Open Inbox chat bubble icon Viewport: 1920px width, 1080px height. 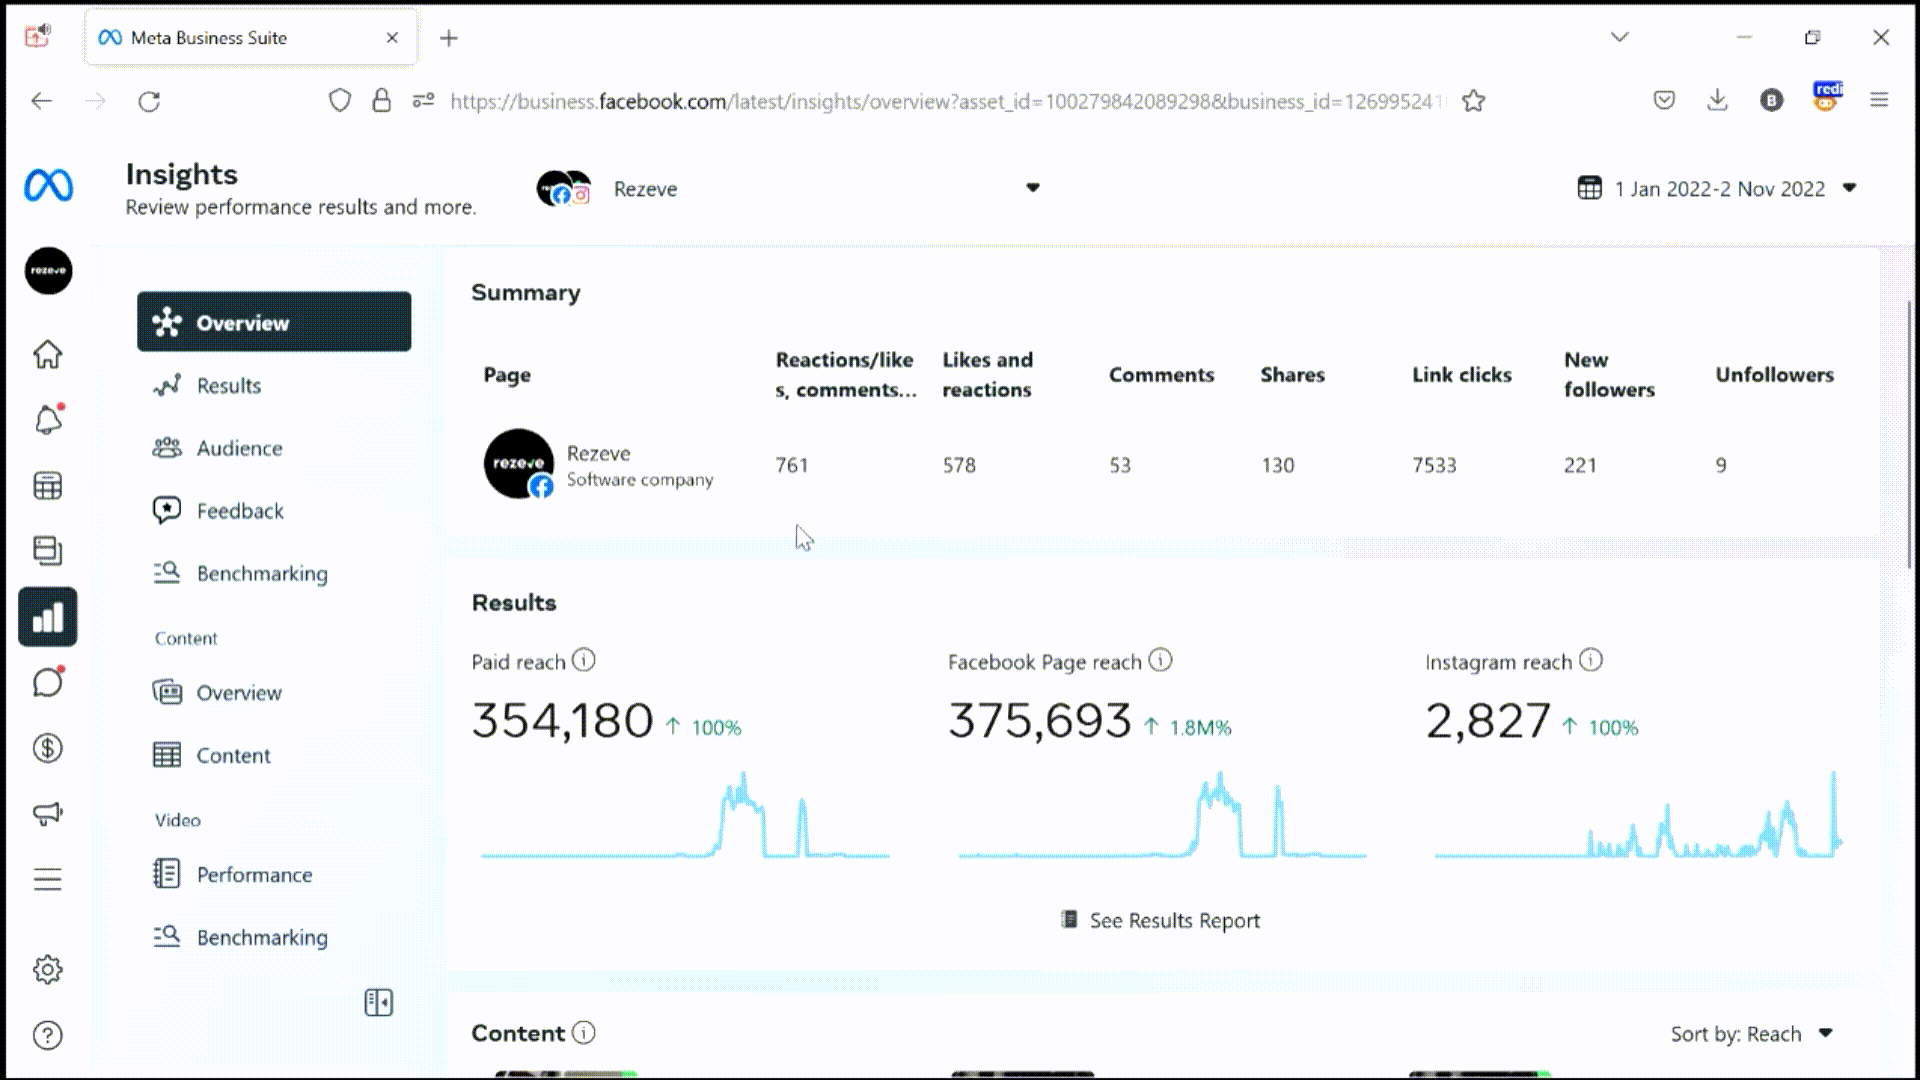(48, 682)
